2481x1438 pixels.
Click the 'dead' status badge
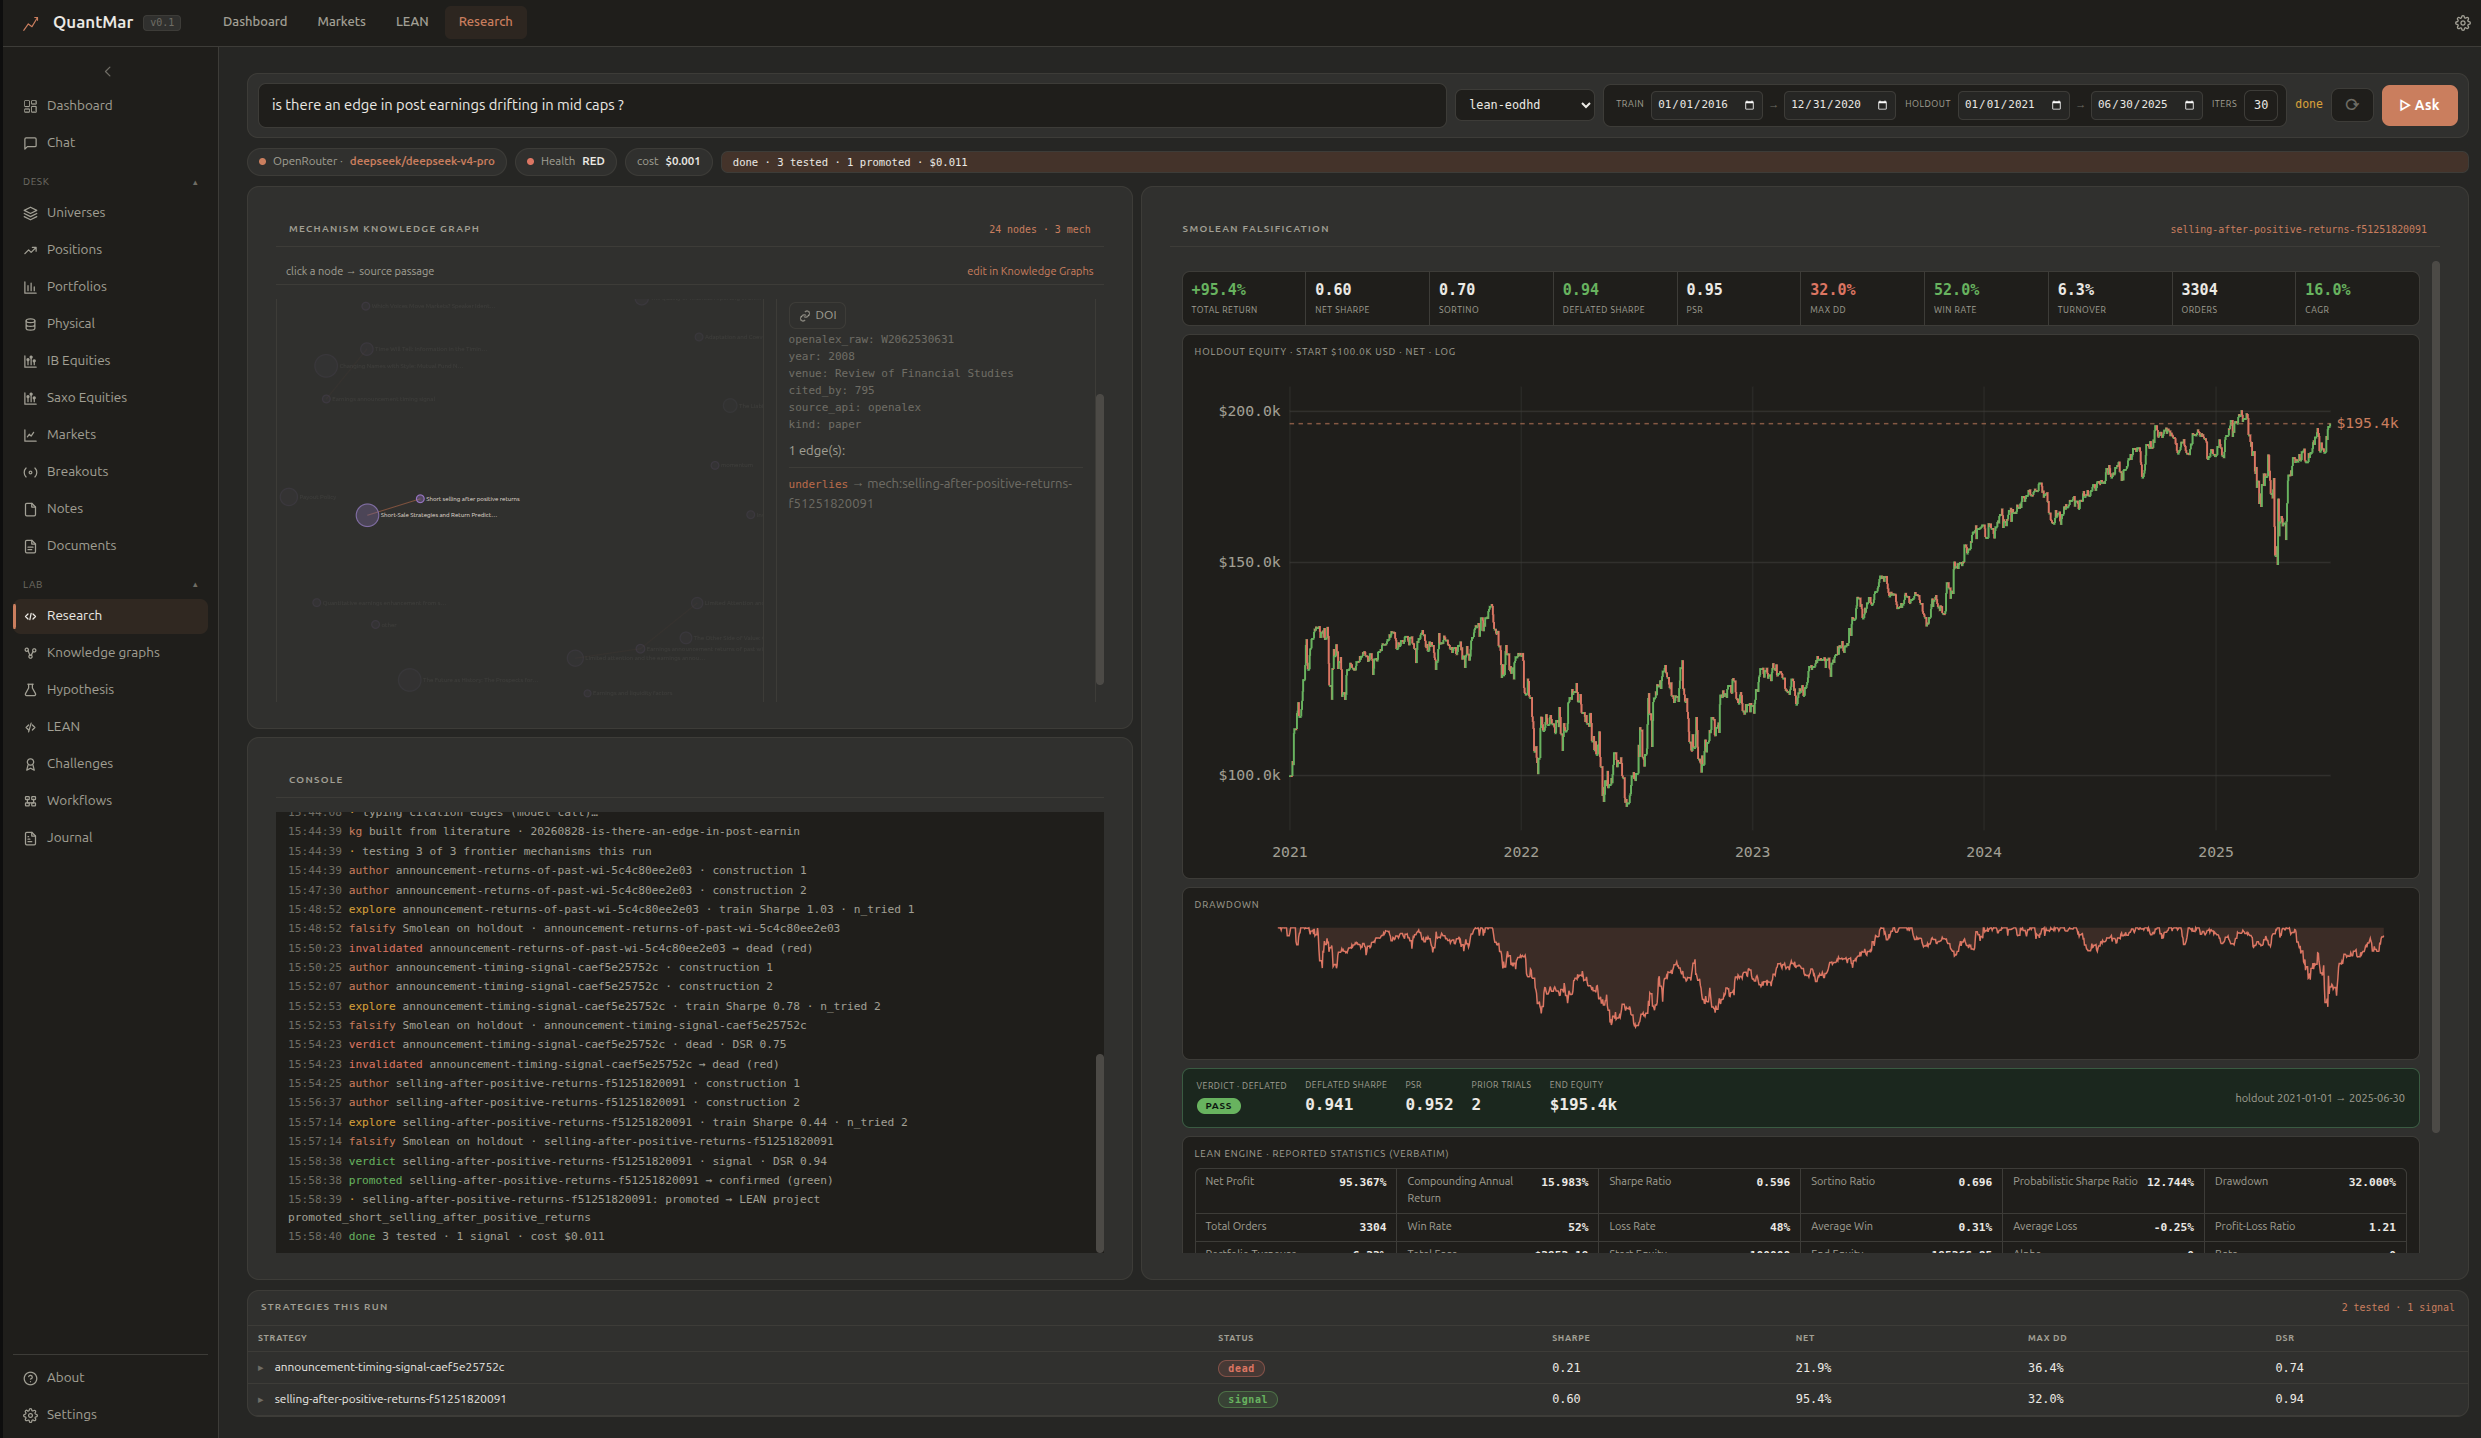tap(1241, 1369)
